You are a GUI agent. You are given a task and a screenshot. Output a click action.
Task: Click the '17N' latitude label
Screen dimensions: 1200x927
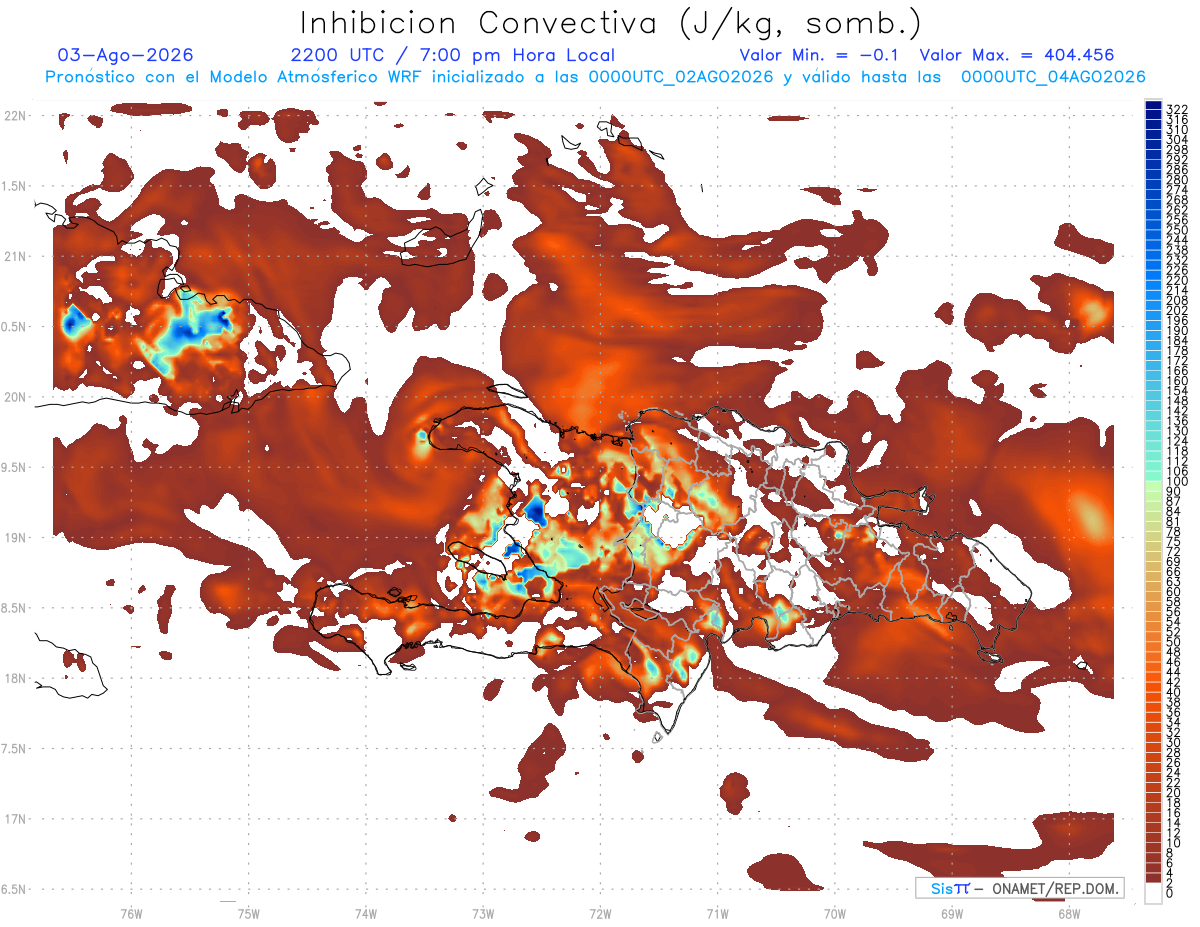click(17, 819)
